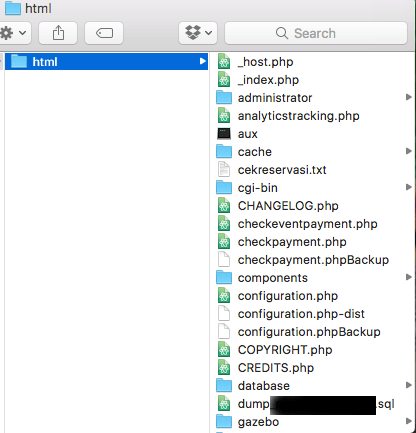Expand the html folder arrow
Screen dimensions: 416x433
point(202,61)
